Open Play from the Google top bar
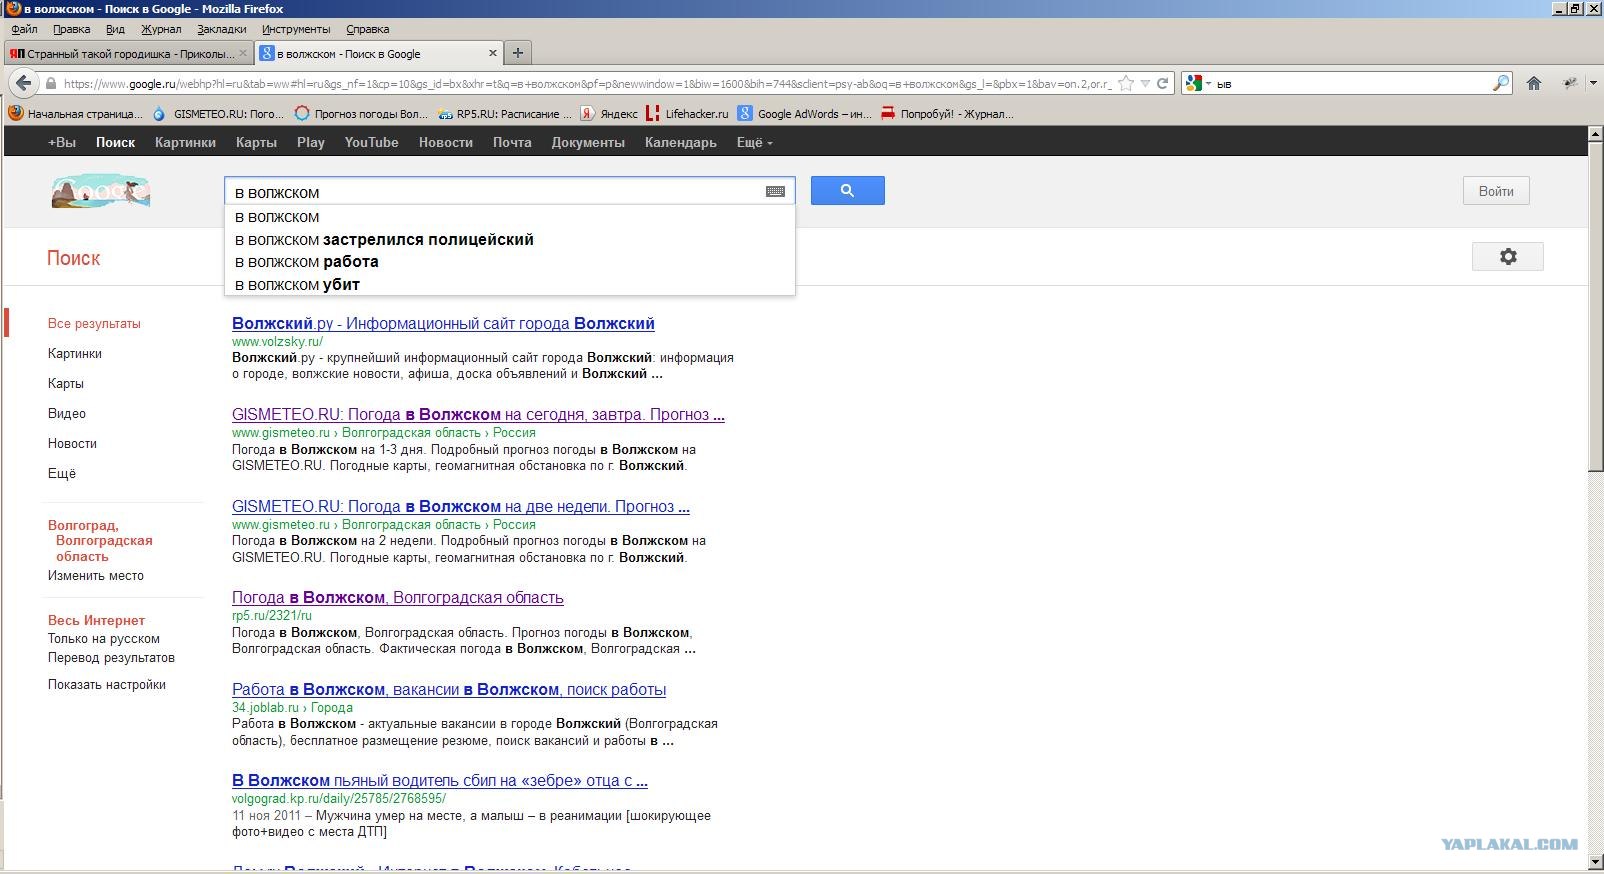1604x874 pixels. tap(311, 143)
